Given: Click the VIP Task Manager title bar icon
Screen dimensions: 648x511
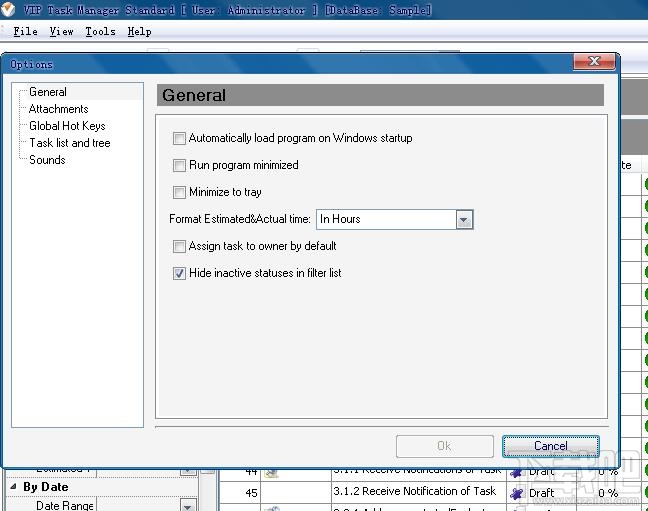Looking at the screenshot, I should [x=8, y=9].
